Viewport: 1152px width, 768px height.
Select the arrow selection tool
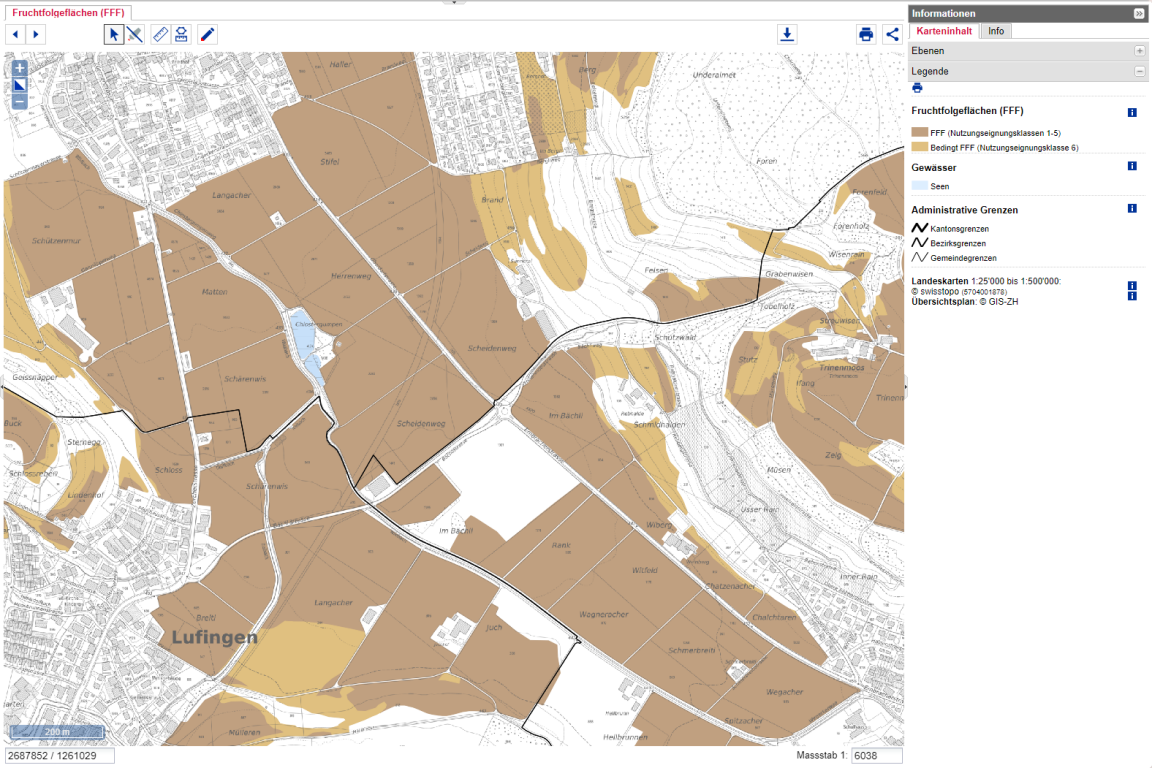click(x=113, y=33)
